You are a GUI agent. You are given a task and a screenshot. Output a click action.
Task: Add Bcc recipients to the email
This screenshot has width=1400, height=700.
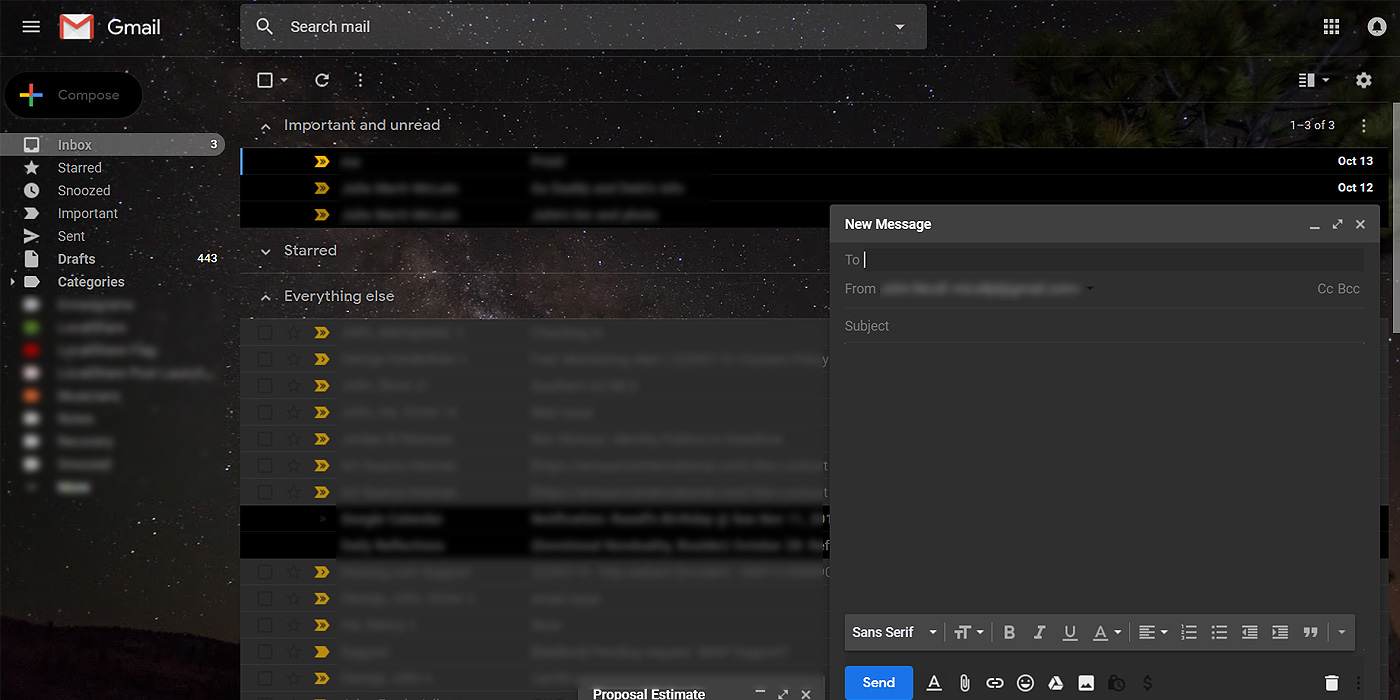(x=1348, y=287)
